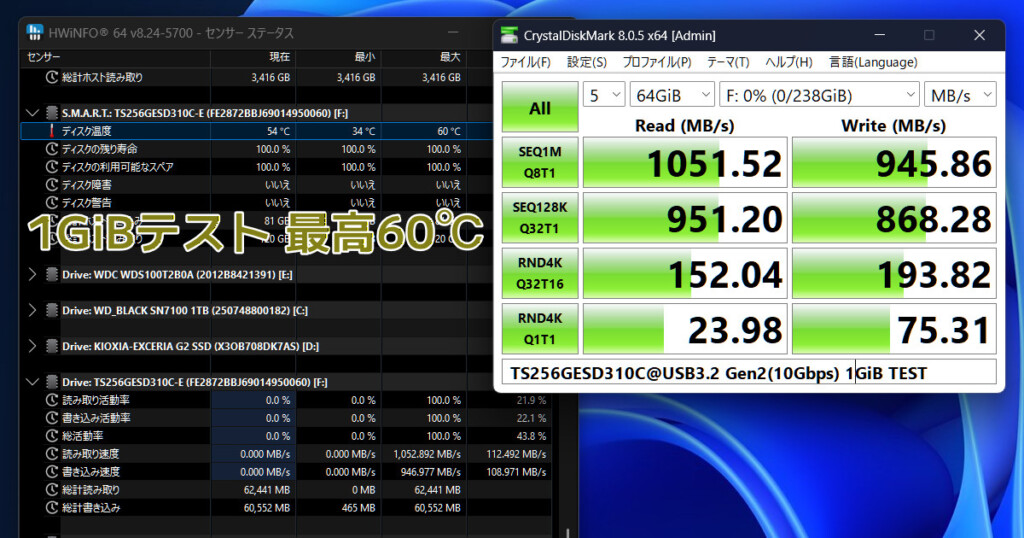The height and width of the screenshot is (538, 1024).
Task: Click clock icon beside 書き込み活動率
Action: point(52,418)
